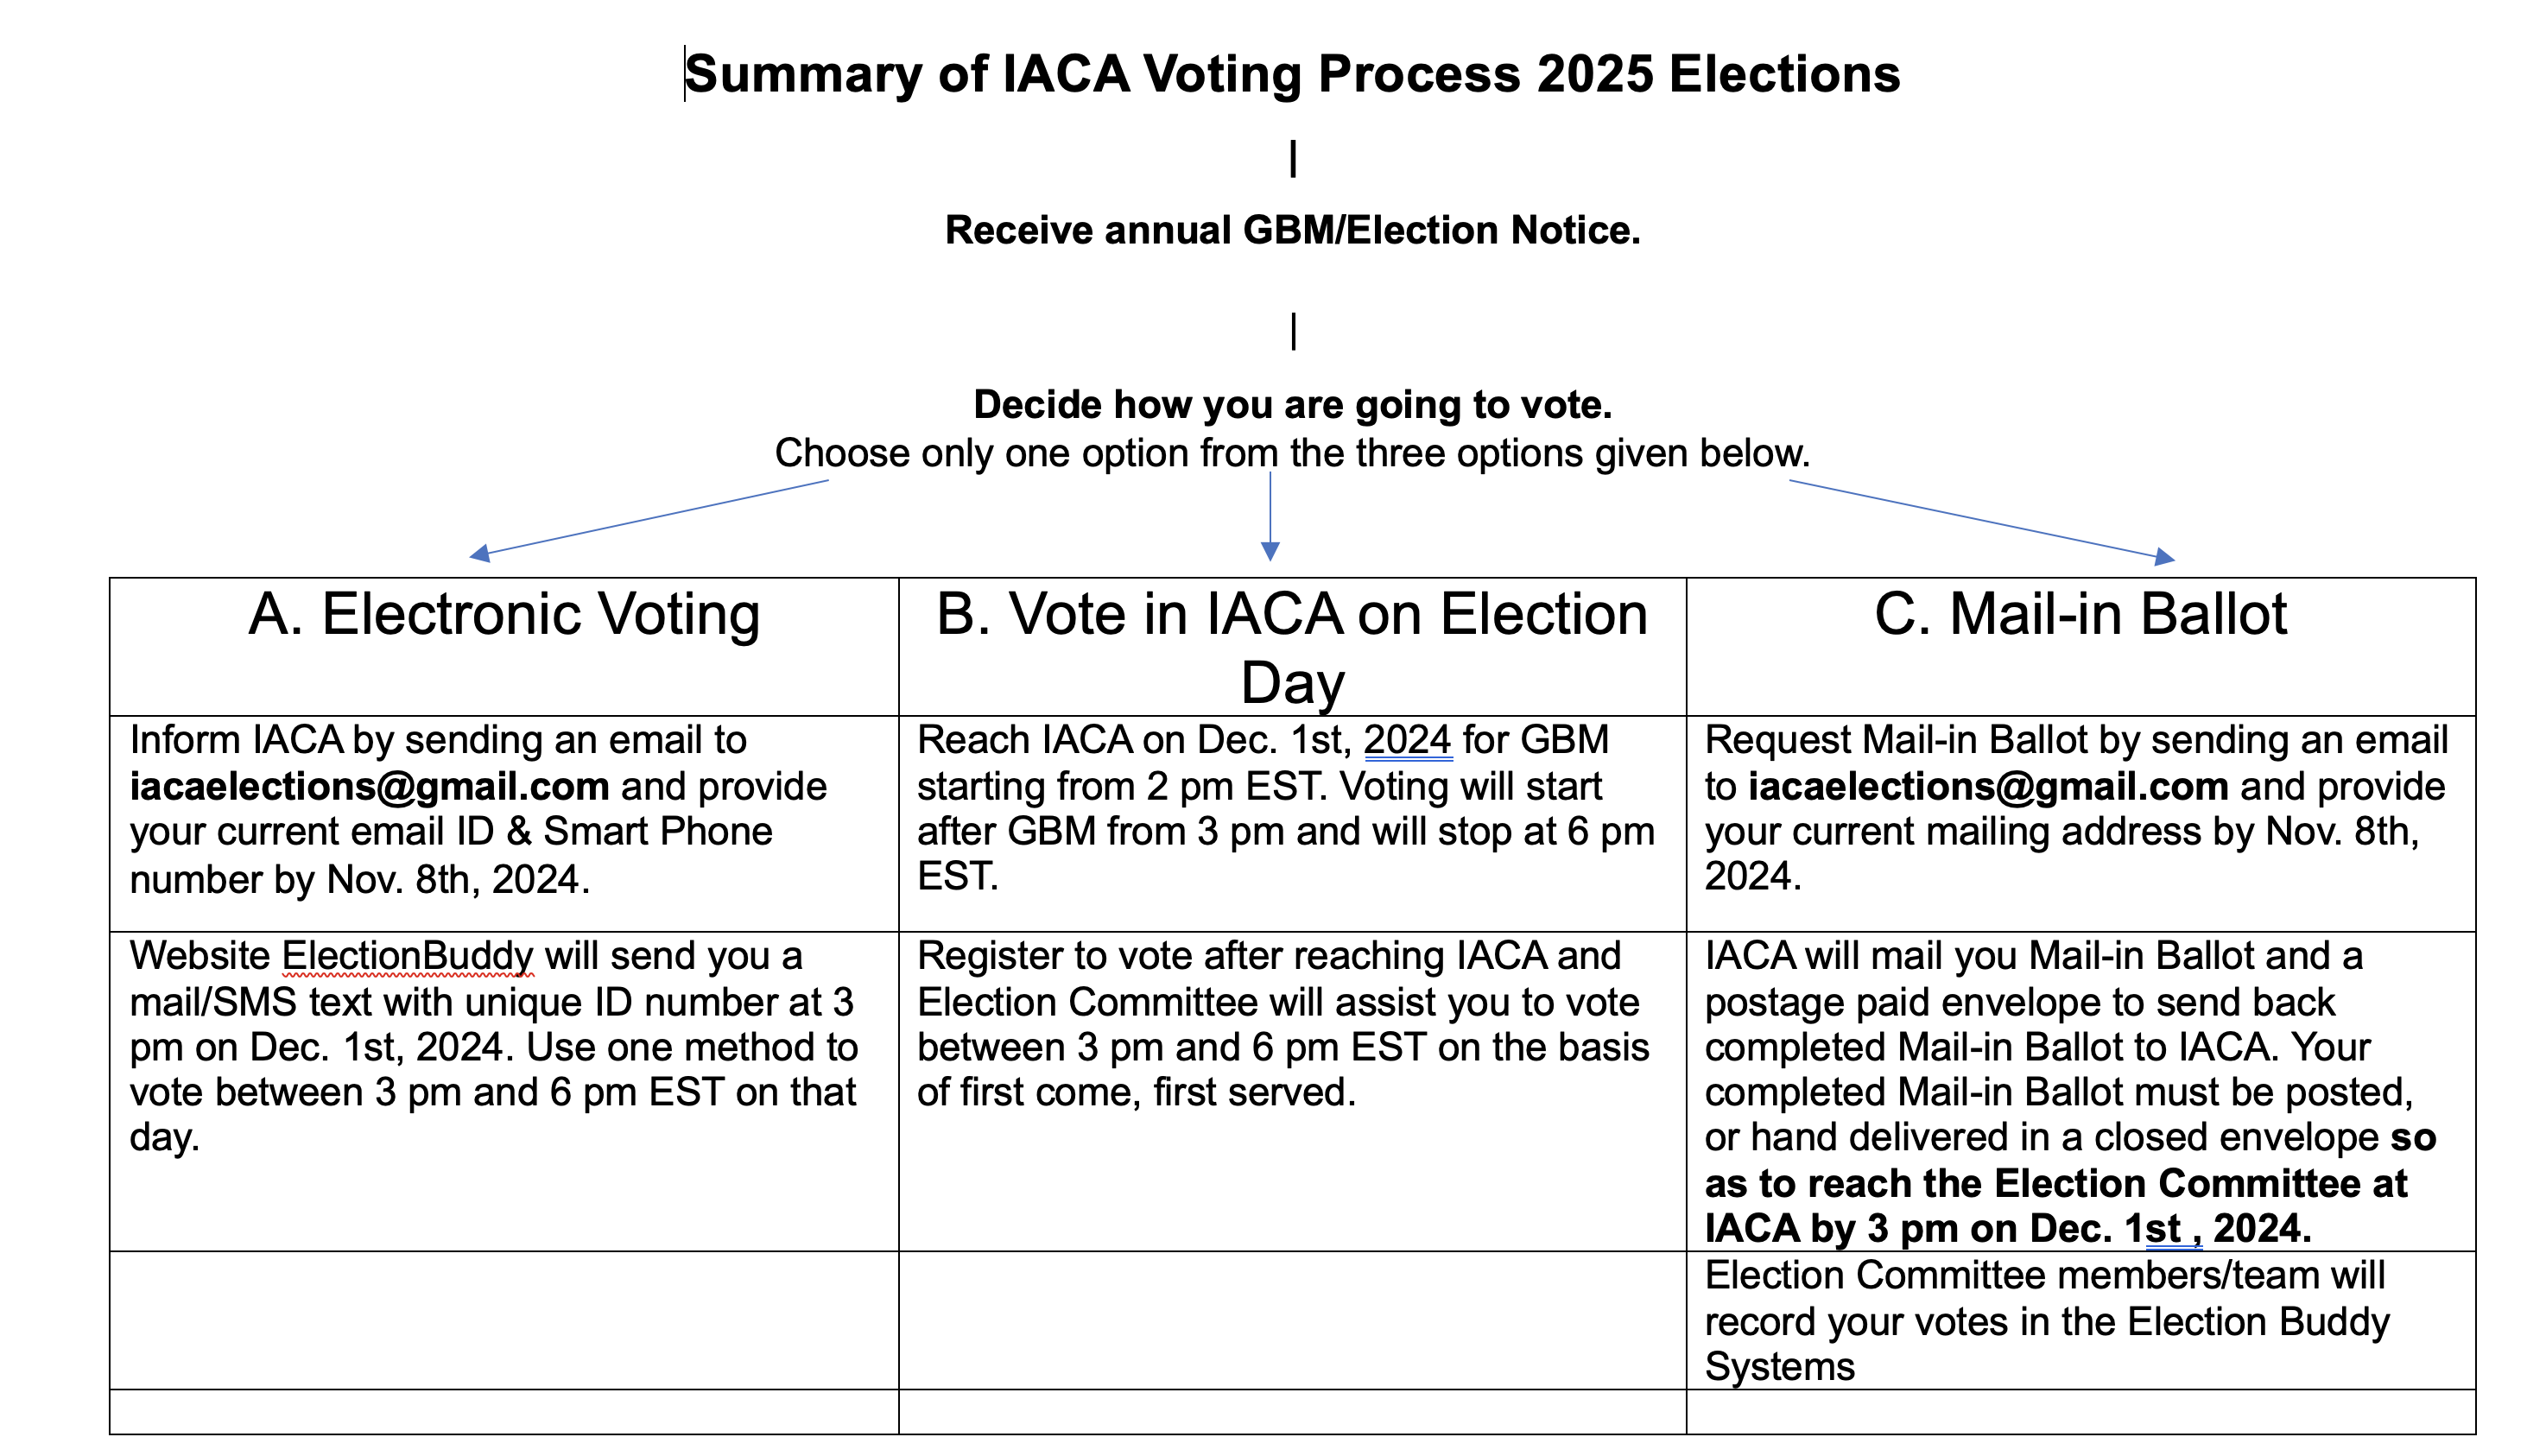The image size is (2527, 1456).
Task: Click the iacaelections@gmail.com email in Mail-in Ballot column
Action: [x=1988, y=787]
